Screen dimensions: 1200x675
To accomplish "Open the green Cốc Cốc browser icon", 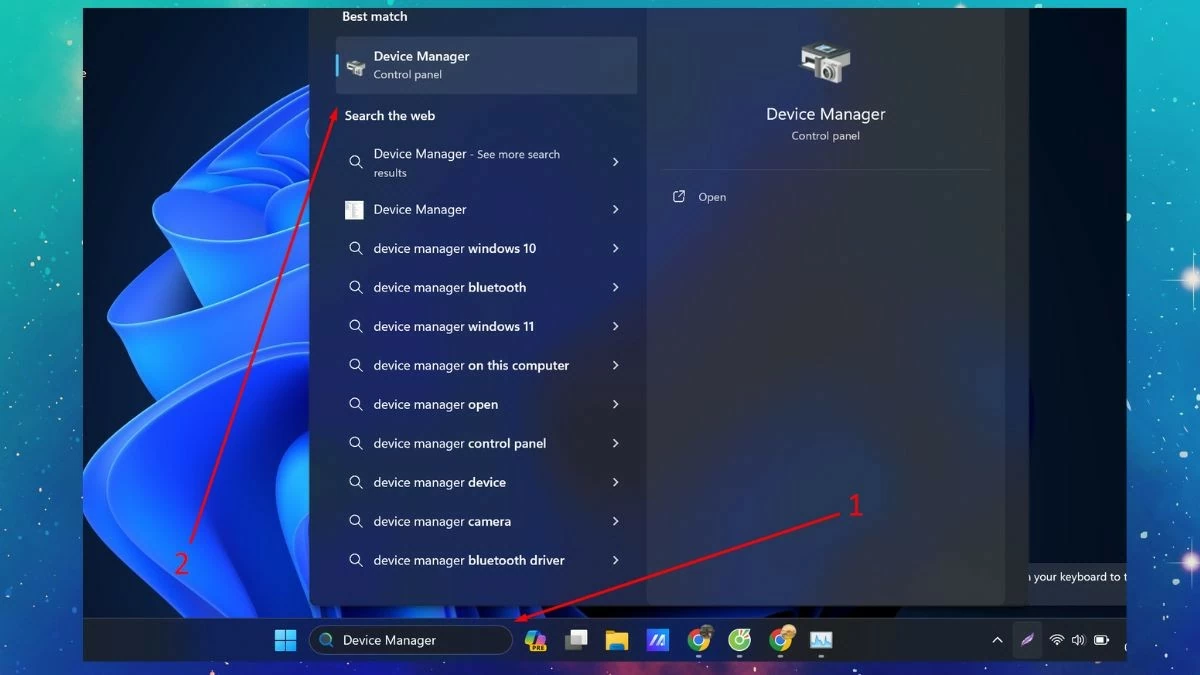I will pos(739,640).
